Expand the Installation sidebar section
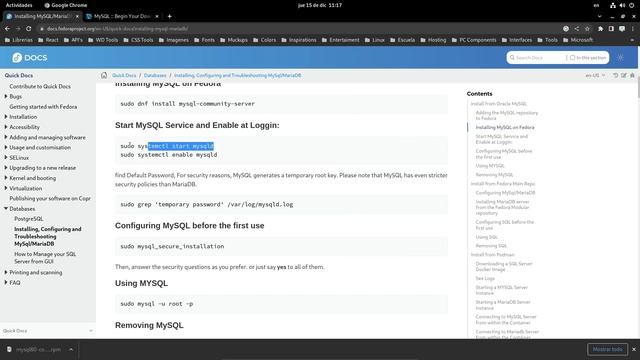Image resolution: width=640 pixels, height=360 pixels. coord(6,117)
